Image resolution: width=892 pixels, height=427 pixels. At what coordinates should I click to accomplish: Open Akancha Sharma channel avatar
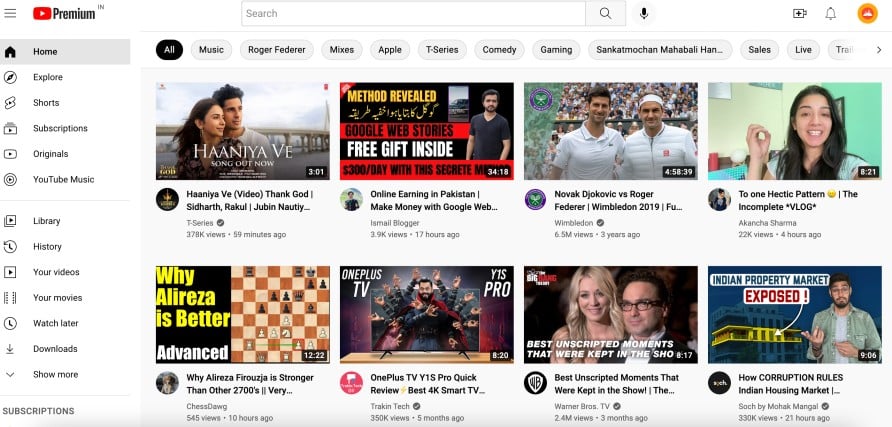[719, 200]
